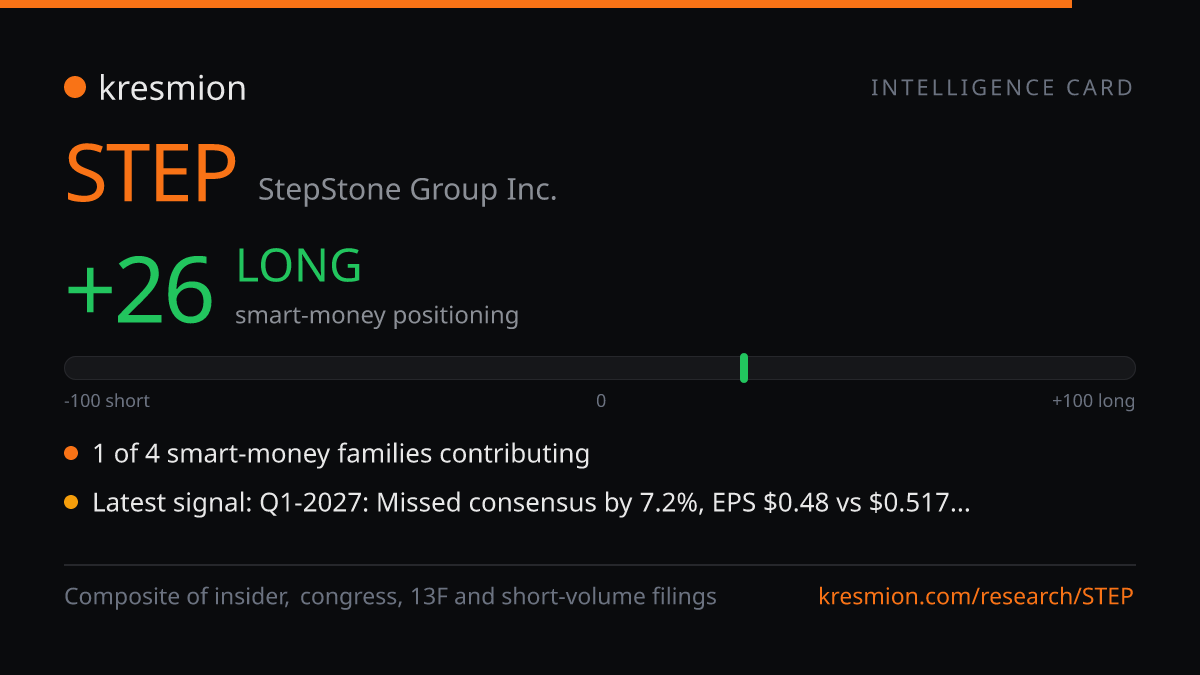Viewport: 1200px width, 675px height.
Task: Click the orange kresmion logo dot
Action: (x=75, y=88)
